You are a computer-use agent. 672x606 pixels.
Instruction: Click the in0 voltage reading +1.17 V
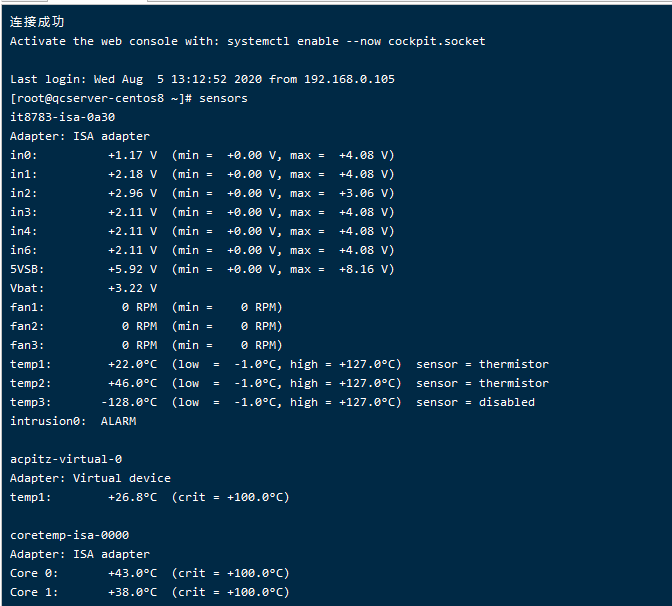pos(132,155)
